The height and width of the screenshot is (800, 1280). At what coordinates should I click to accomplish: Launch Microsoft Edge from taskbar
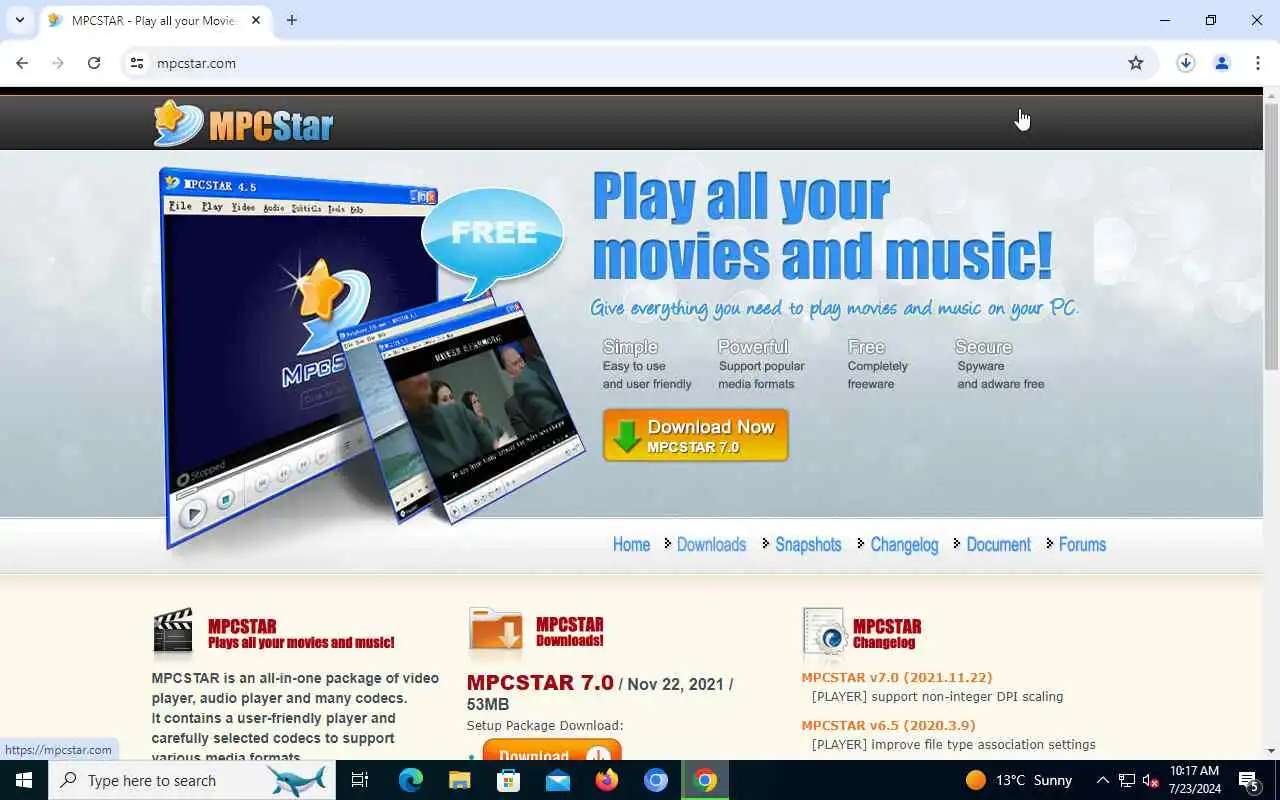(x=411, y=780)
